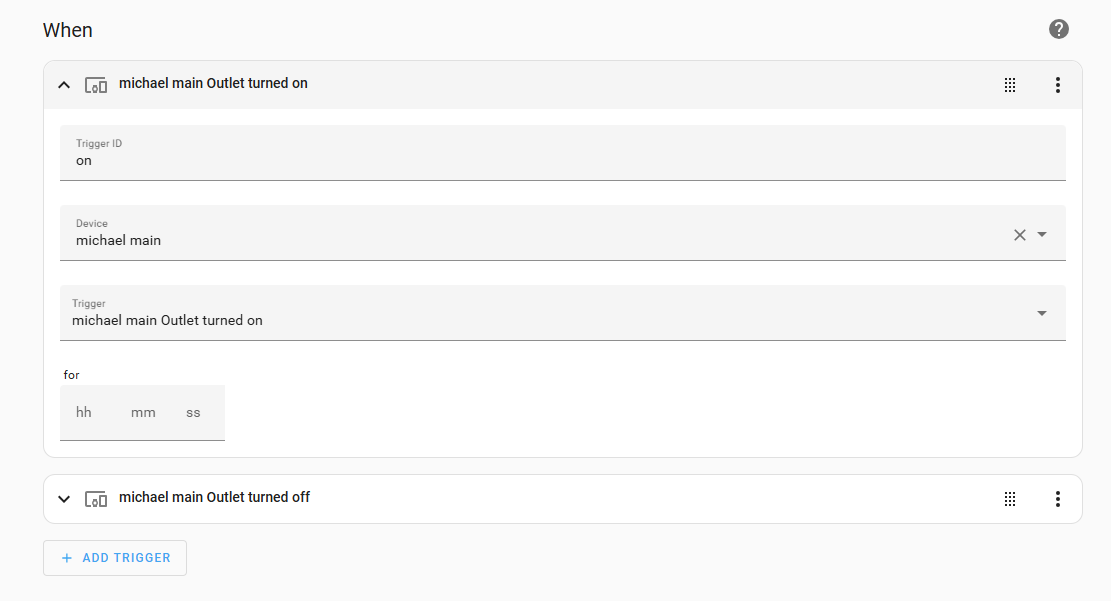Click the hh hours field under for
Image resolution: width=1111 pixels, height=601 pixels.
point(84,411)
